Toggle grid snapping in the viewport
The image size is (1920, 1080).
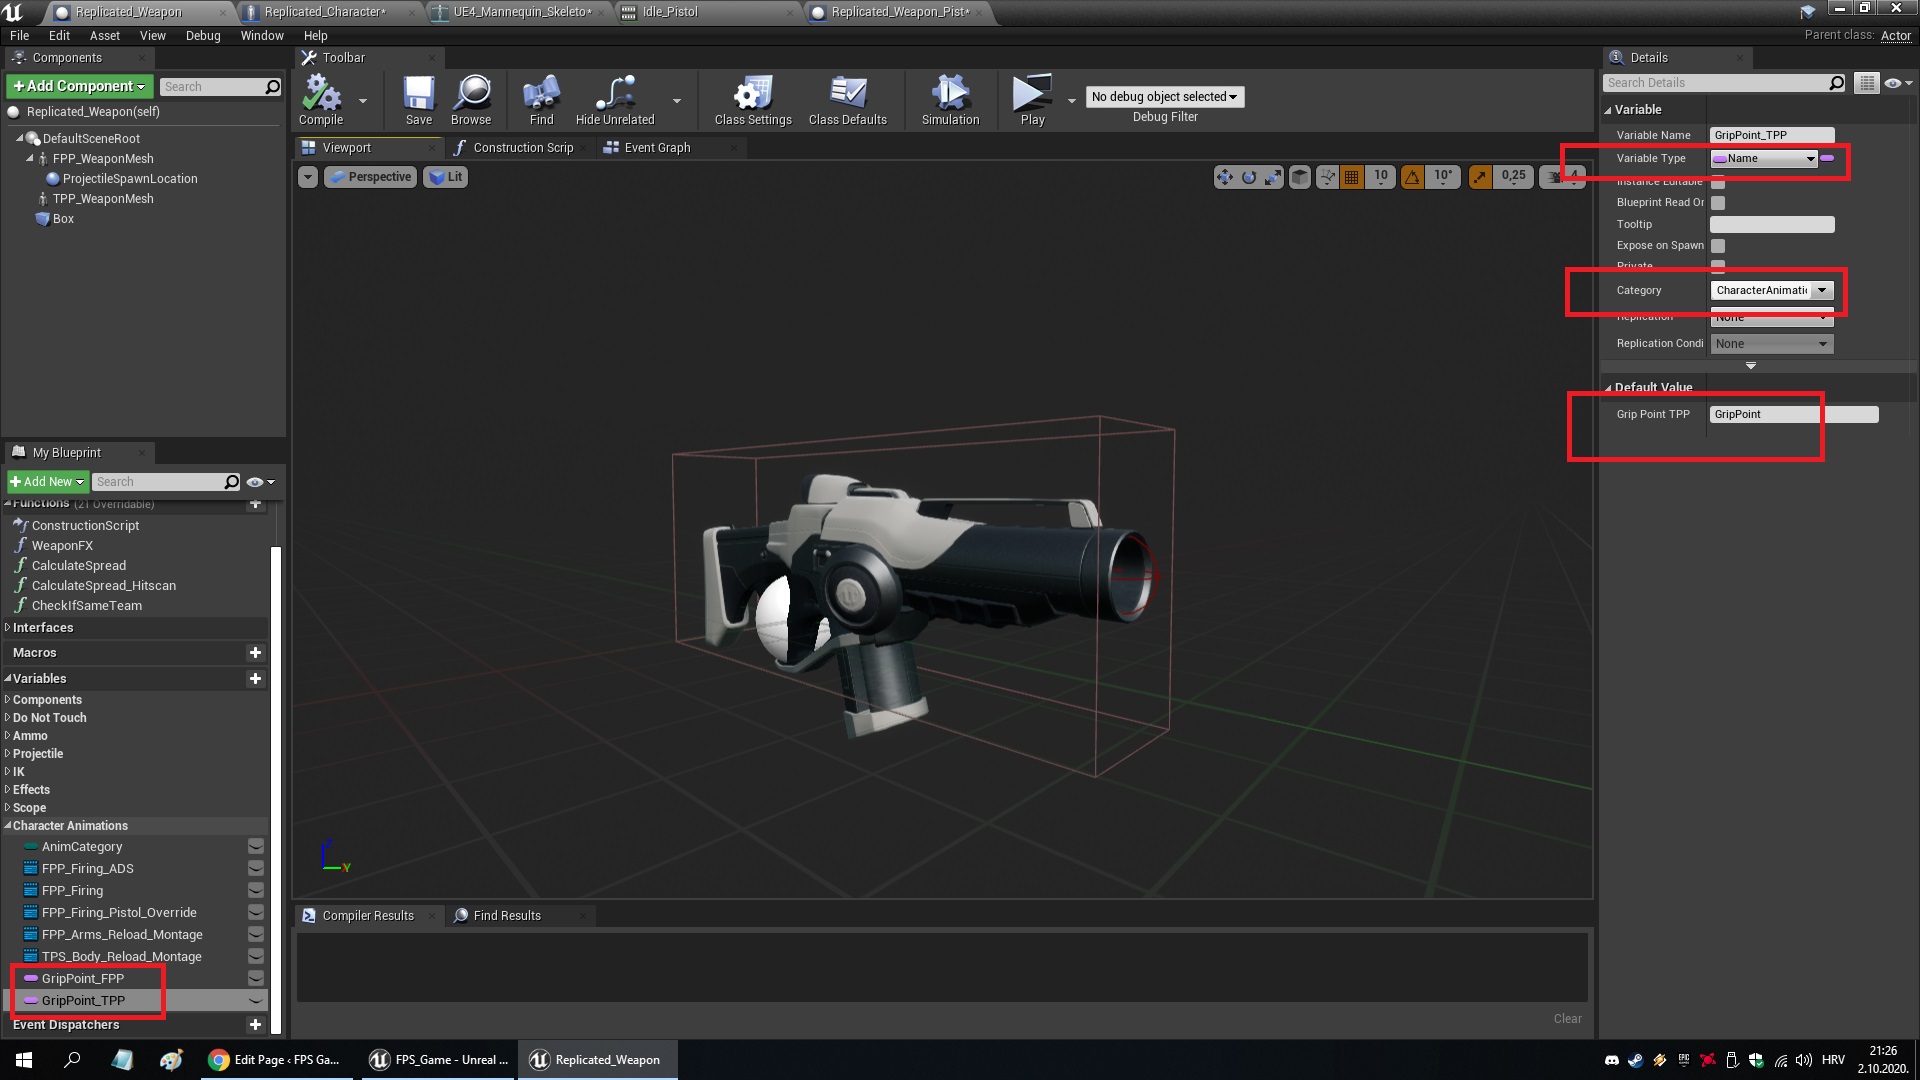1351,177
